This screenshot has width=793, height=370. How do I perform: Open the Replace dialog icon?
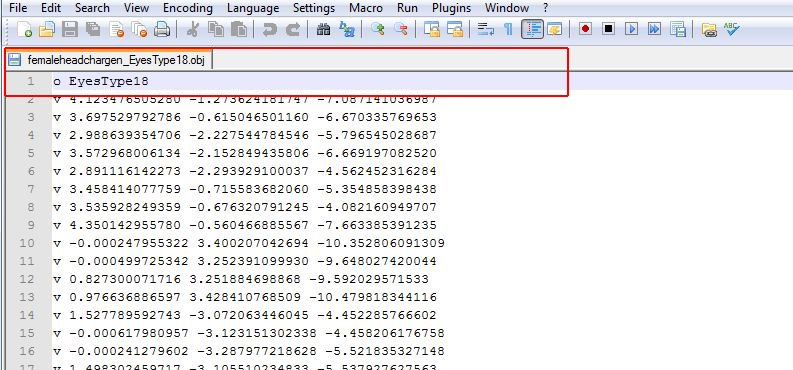click(x=346, y=29)
